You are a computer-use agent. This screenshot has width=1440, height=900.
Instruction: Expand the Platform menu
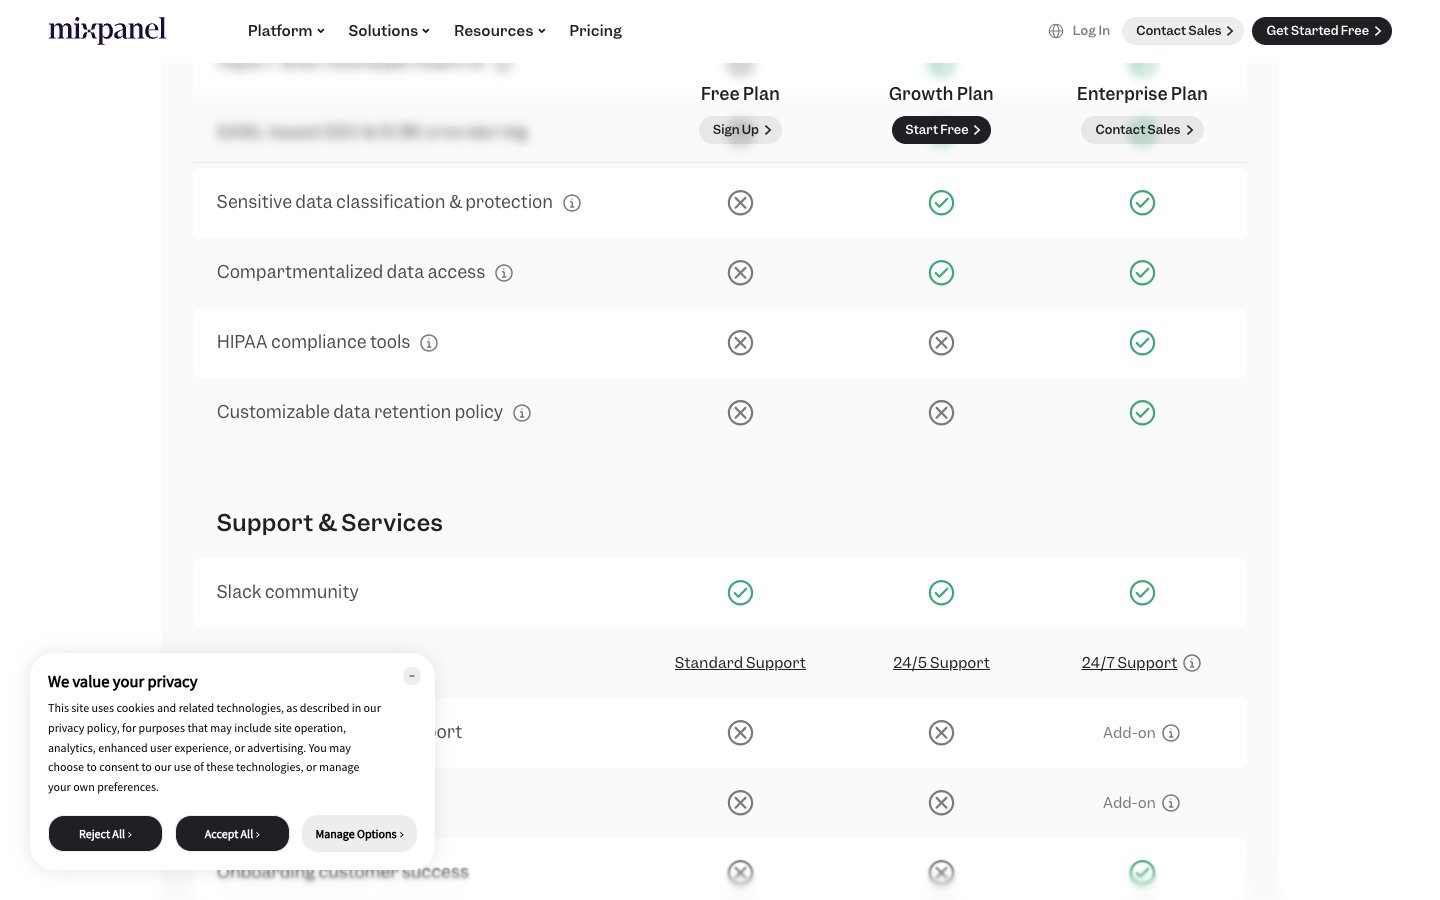click(x=286, y=31)
